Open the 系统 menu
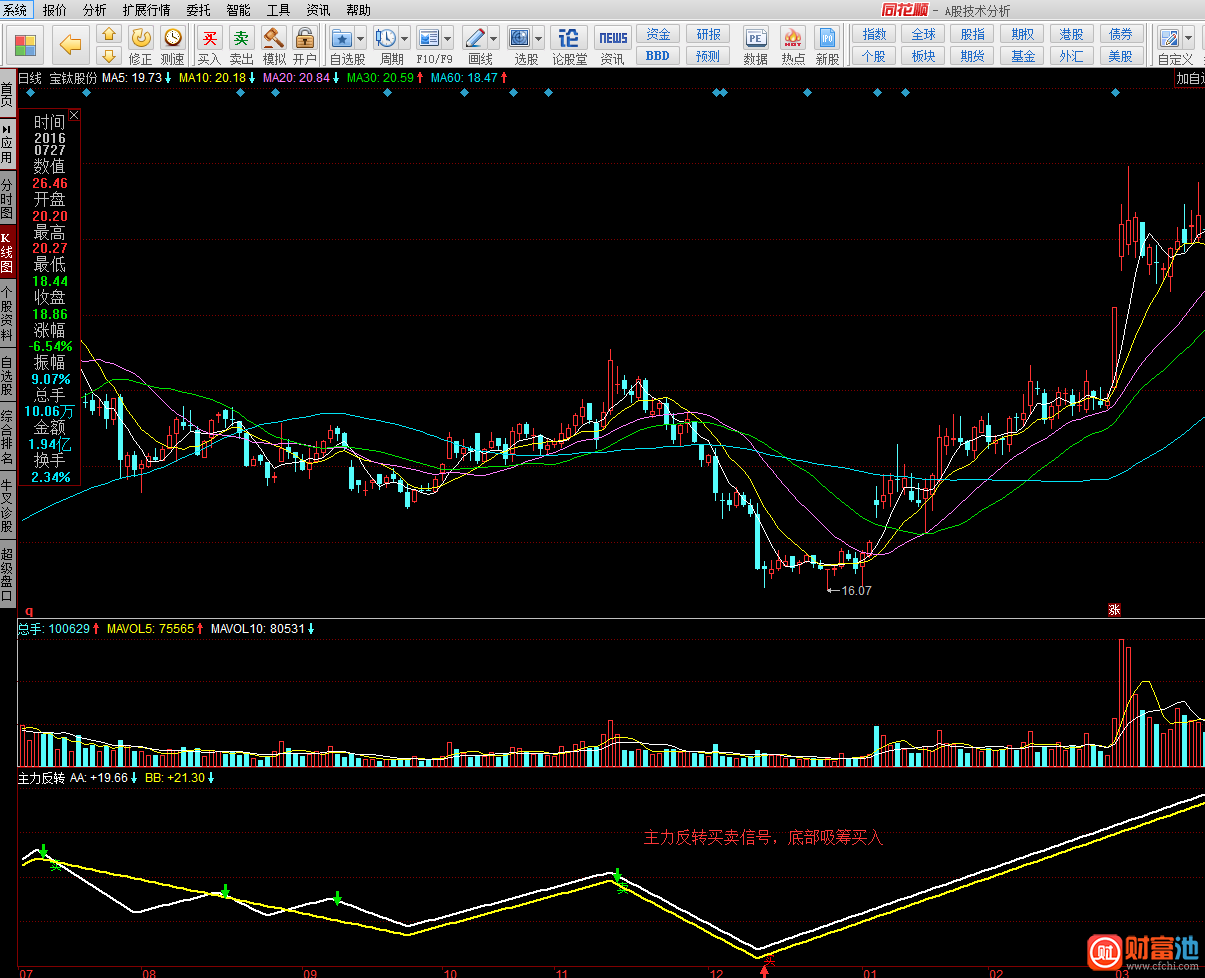This screenshot has height=978, width=1205. 15,10
